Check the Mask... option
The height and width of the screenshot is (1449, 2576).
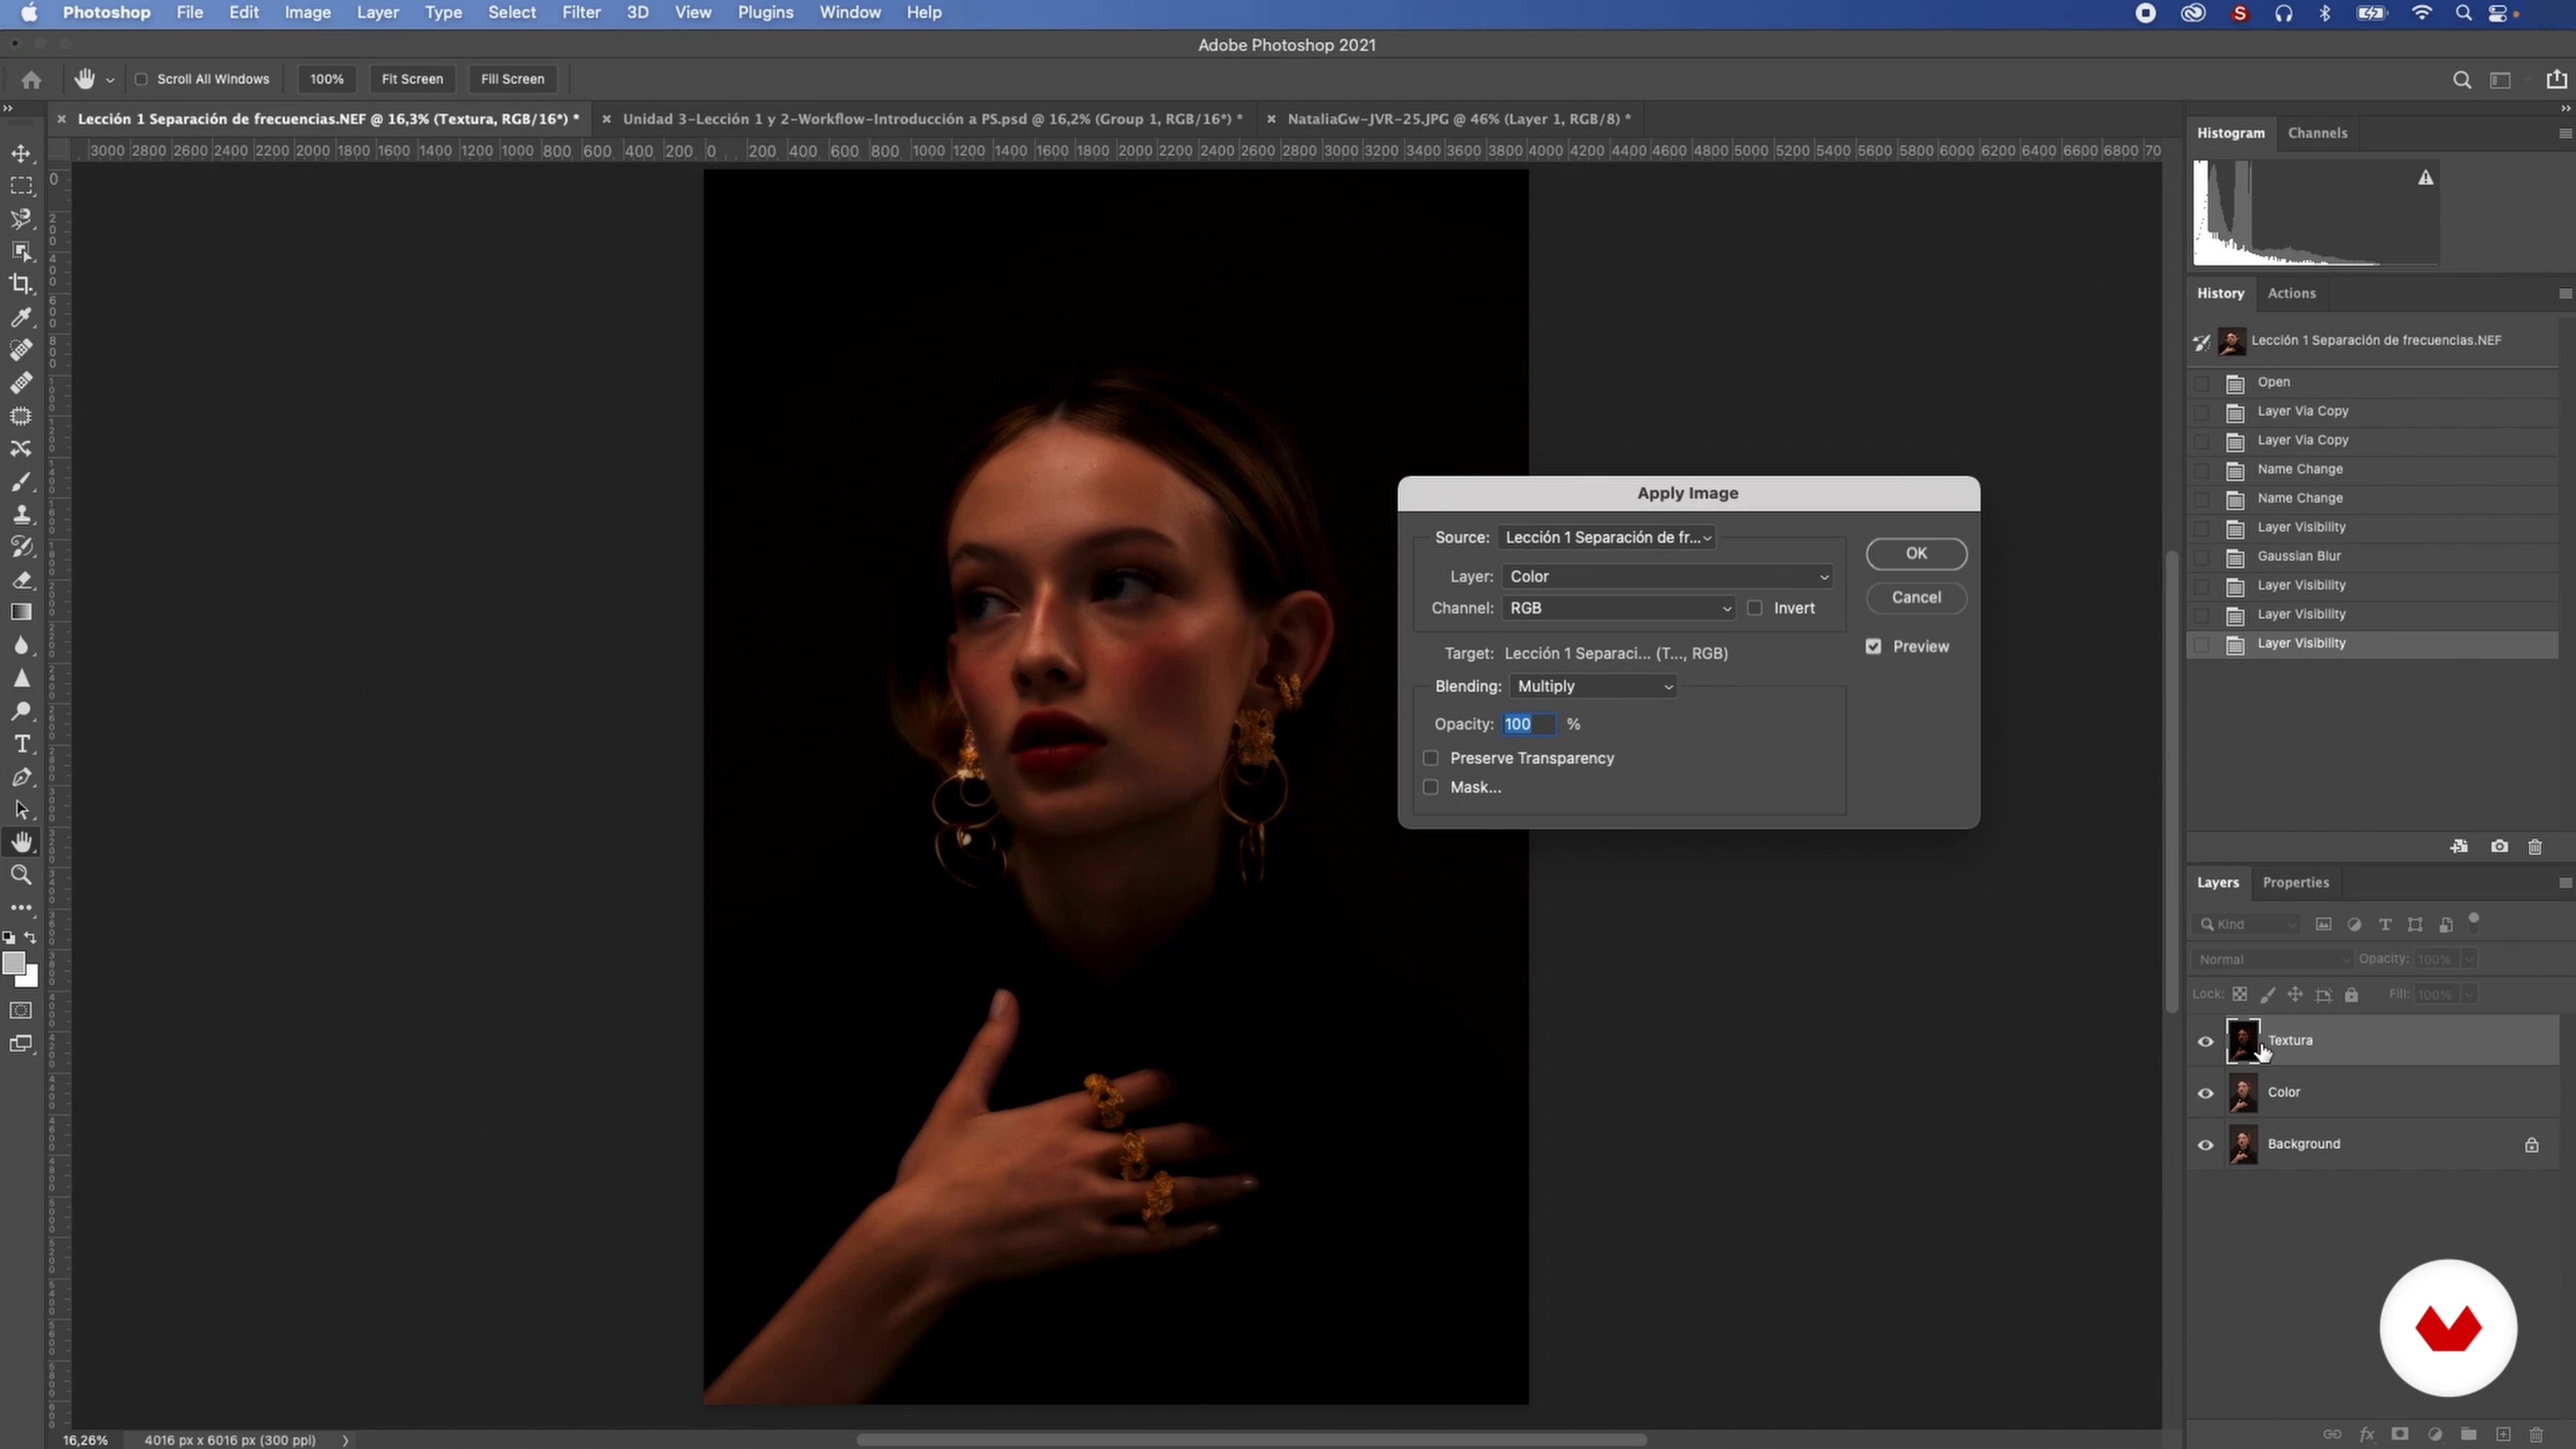[1430, 787]
